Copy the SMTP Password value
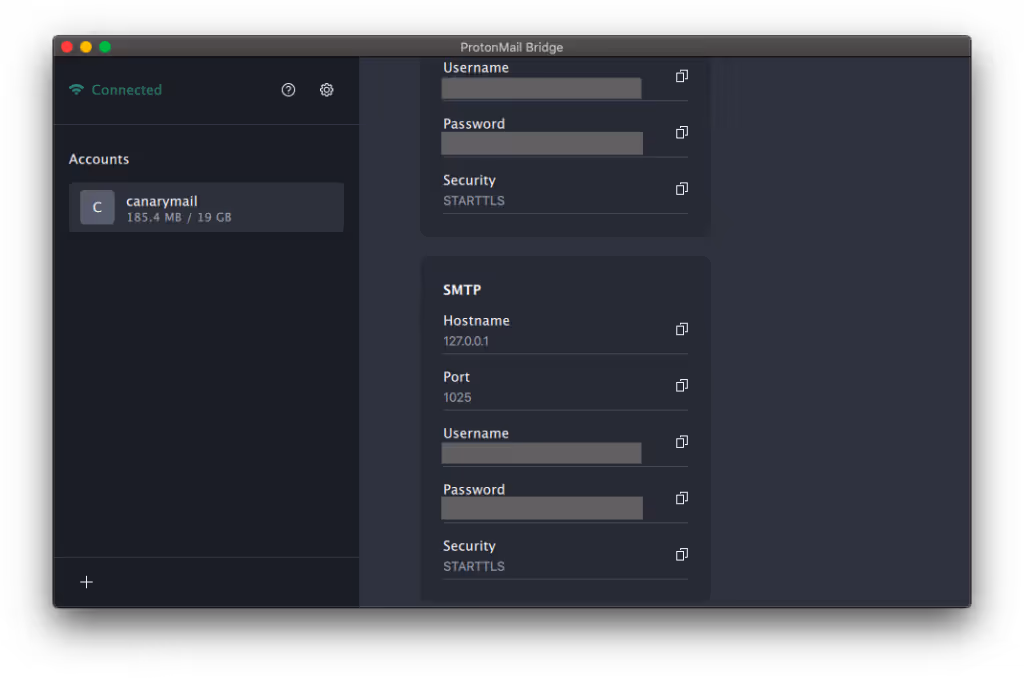 click(x=682, y=498)
